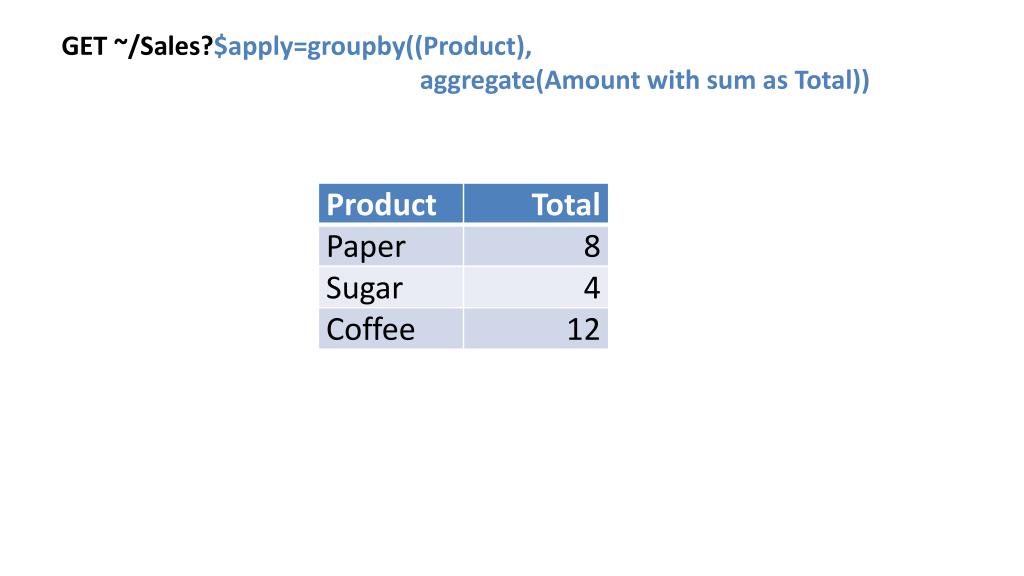Click the closing parentheses after Total

(x=862, y=81)
